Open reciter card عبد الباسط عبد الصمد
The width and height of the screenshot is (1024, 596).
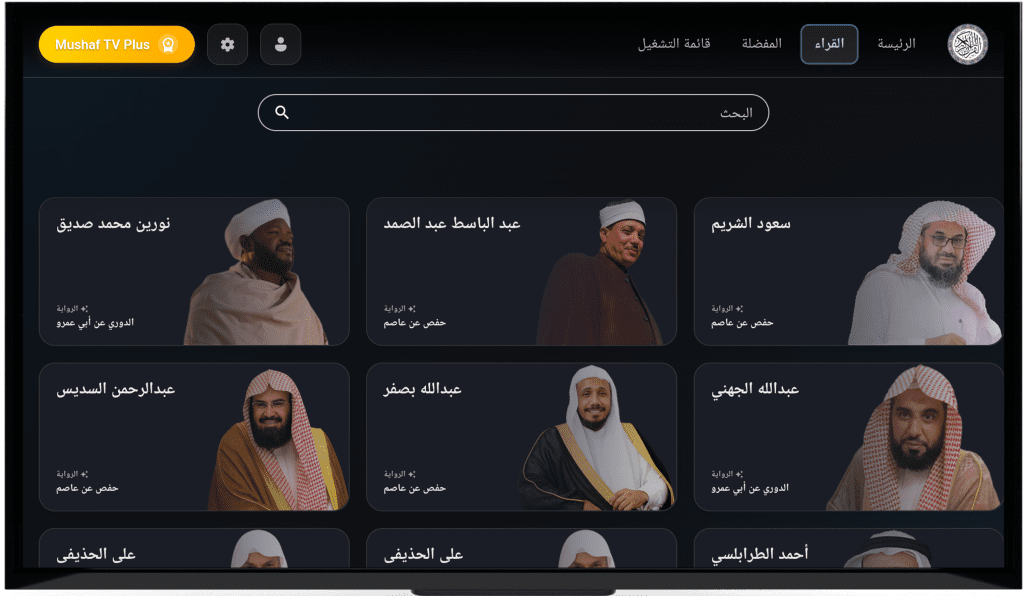(x=520, y=271)
